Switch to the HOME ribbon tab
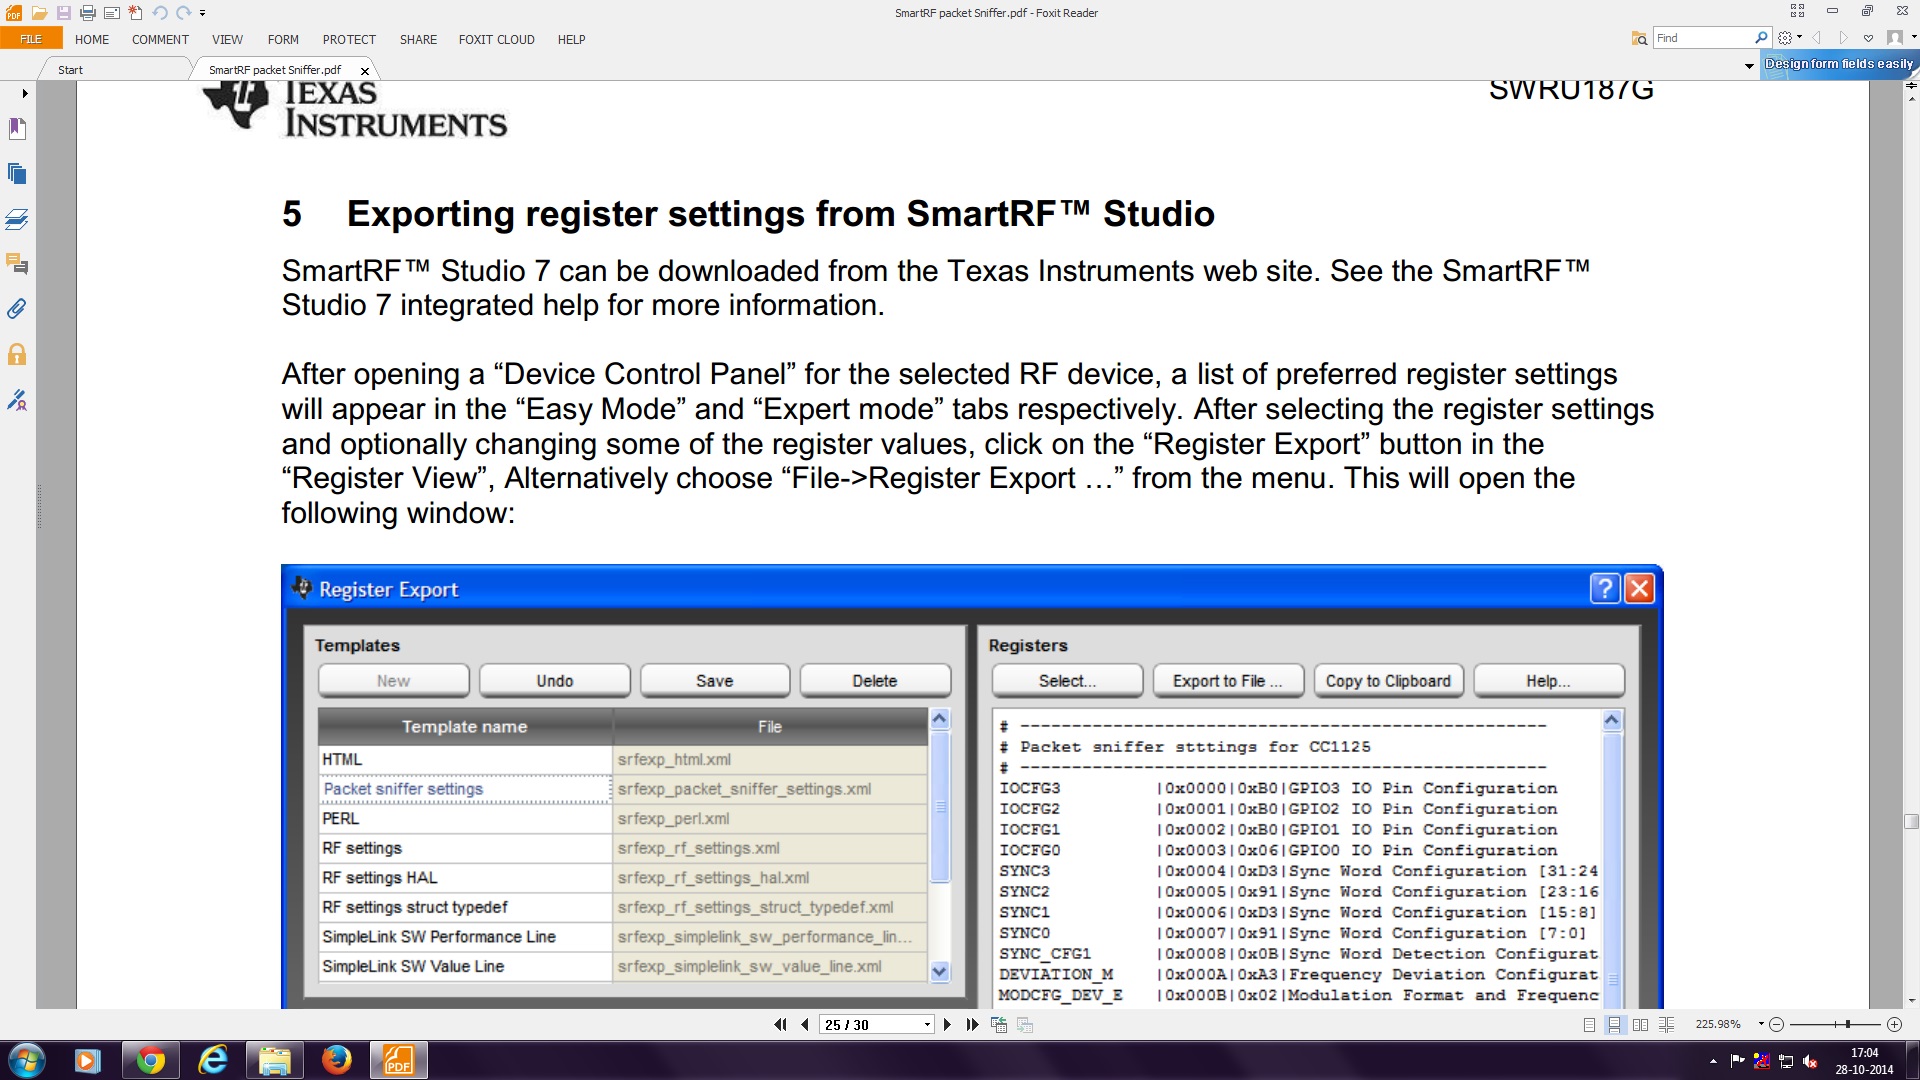 click(92, 39)
